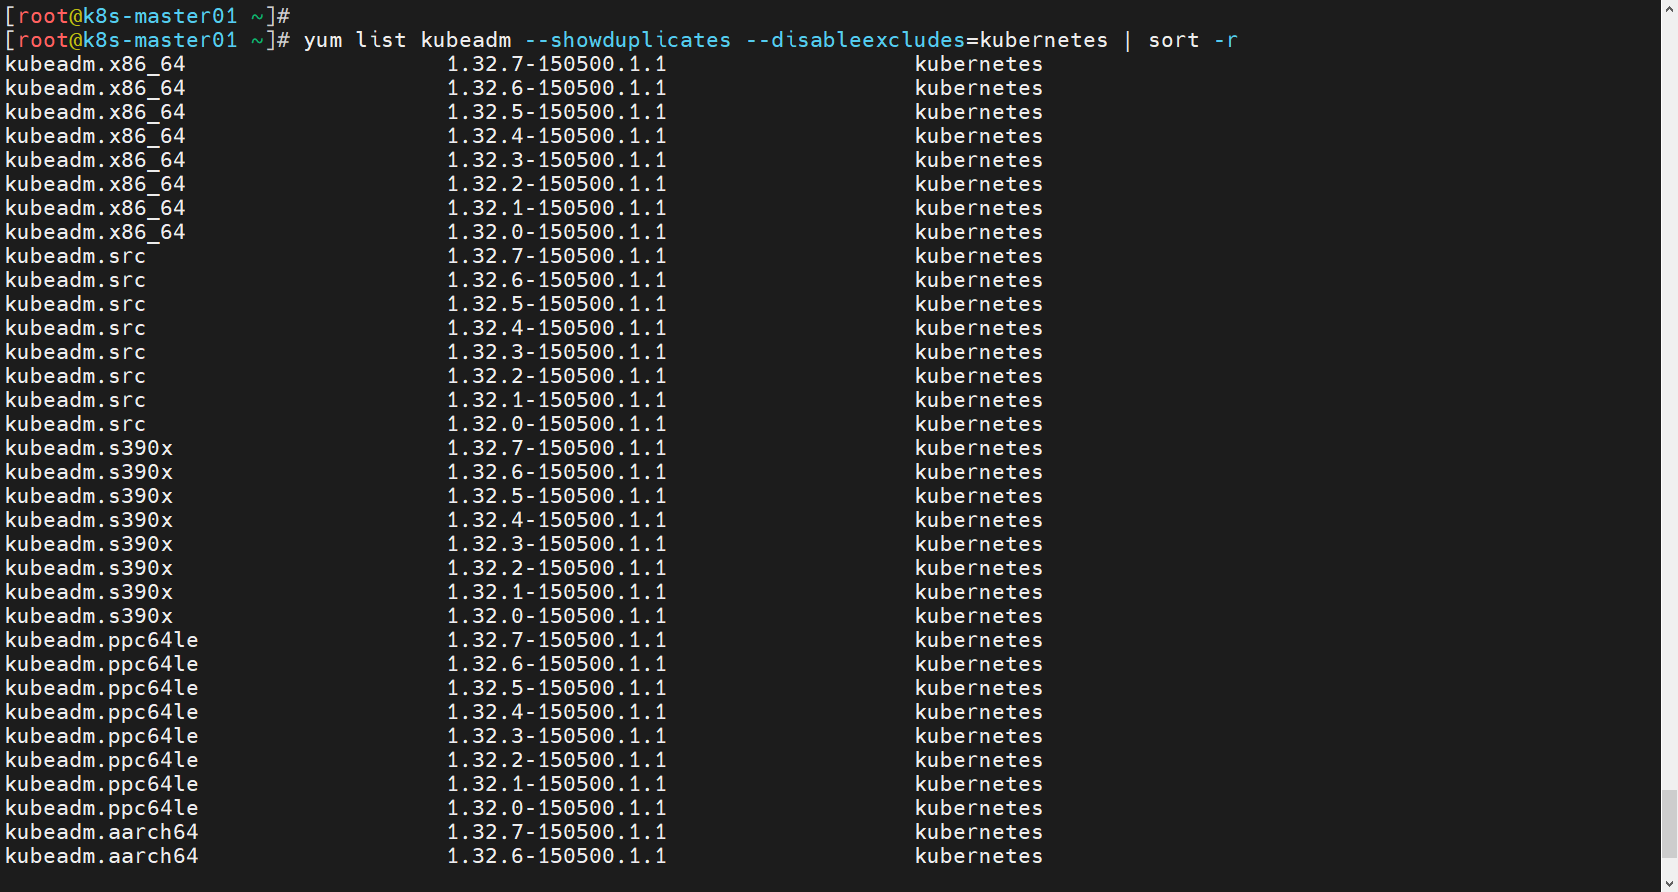Screen dimensions: 1678x892
Task: Click kubernetes repo for kubeadm.s390x 1.32.5
Action: click(979, 496)
